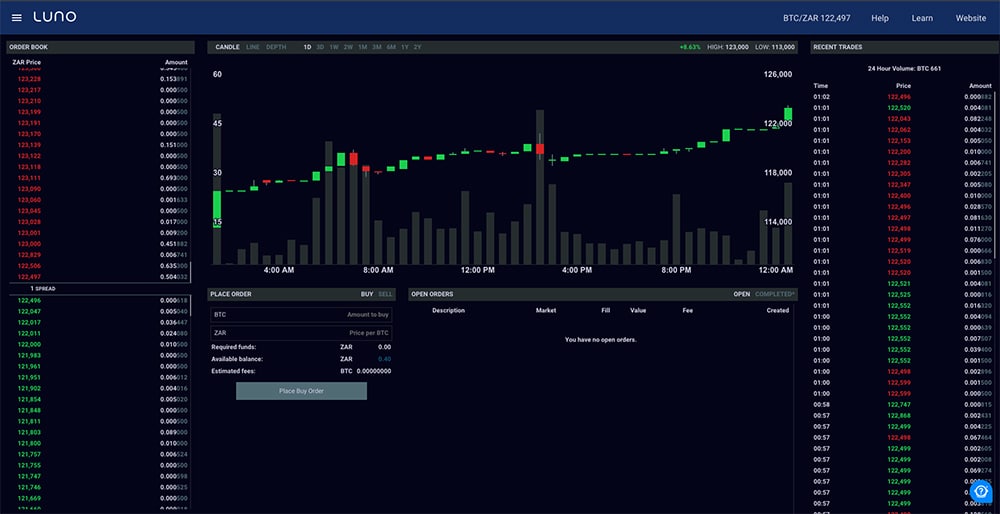Viewport: 1000px width, 514px height.
Task: Select the 1W chart timeframe
Action: tap(334, 47)
